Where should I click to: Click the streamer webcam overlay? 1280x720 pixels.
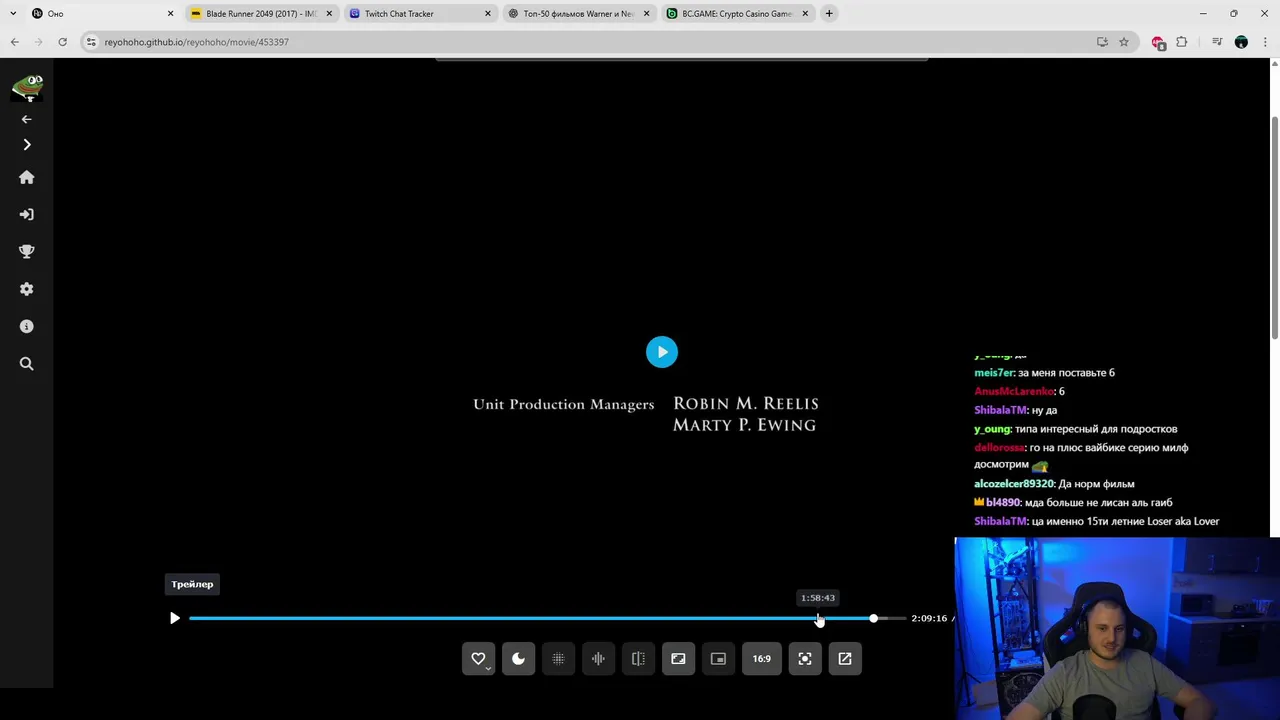click(1117, 628)
